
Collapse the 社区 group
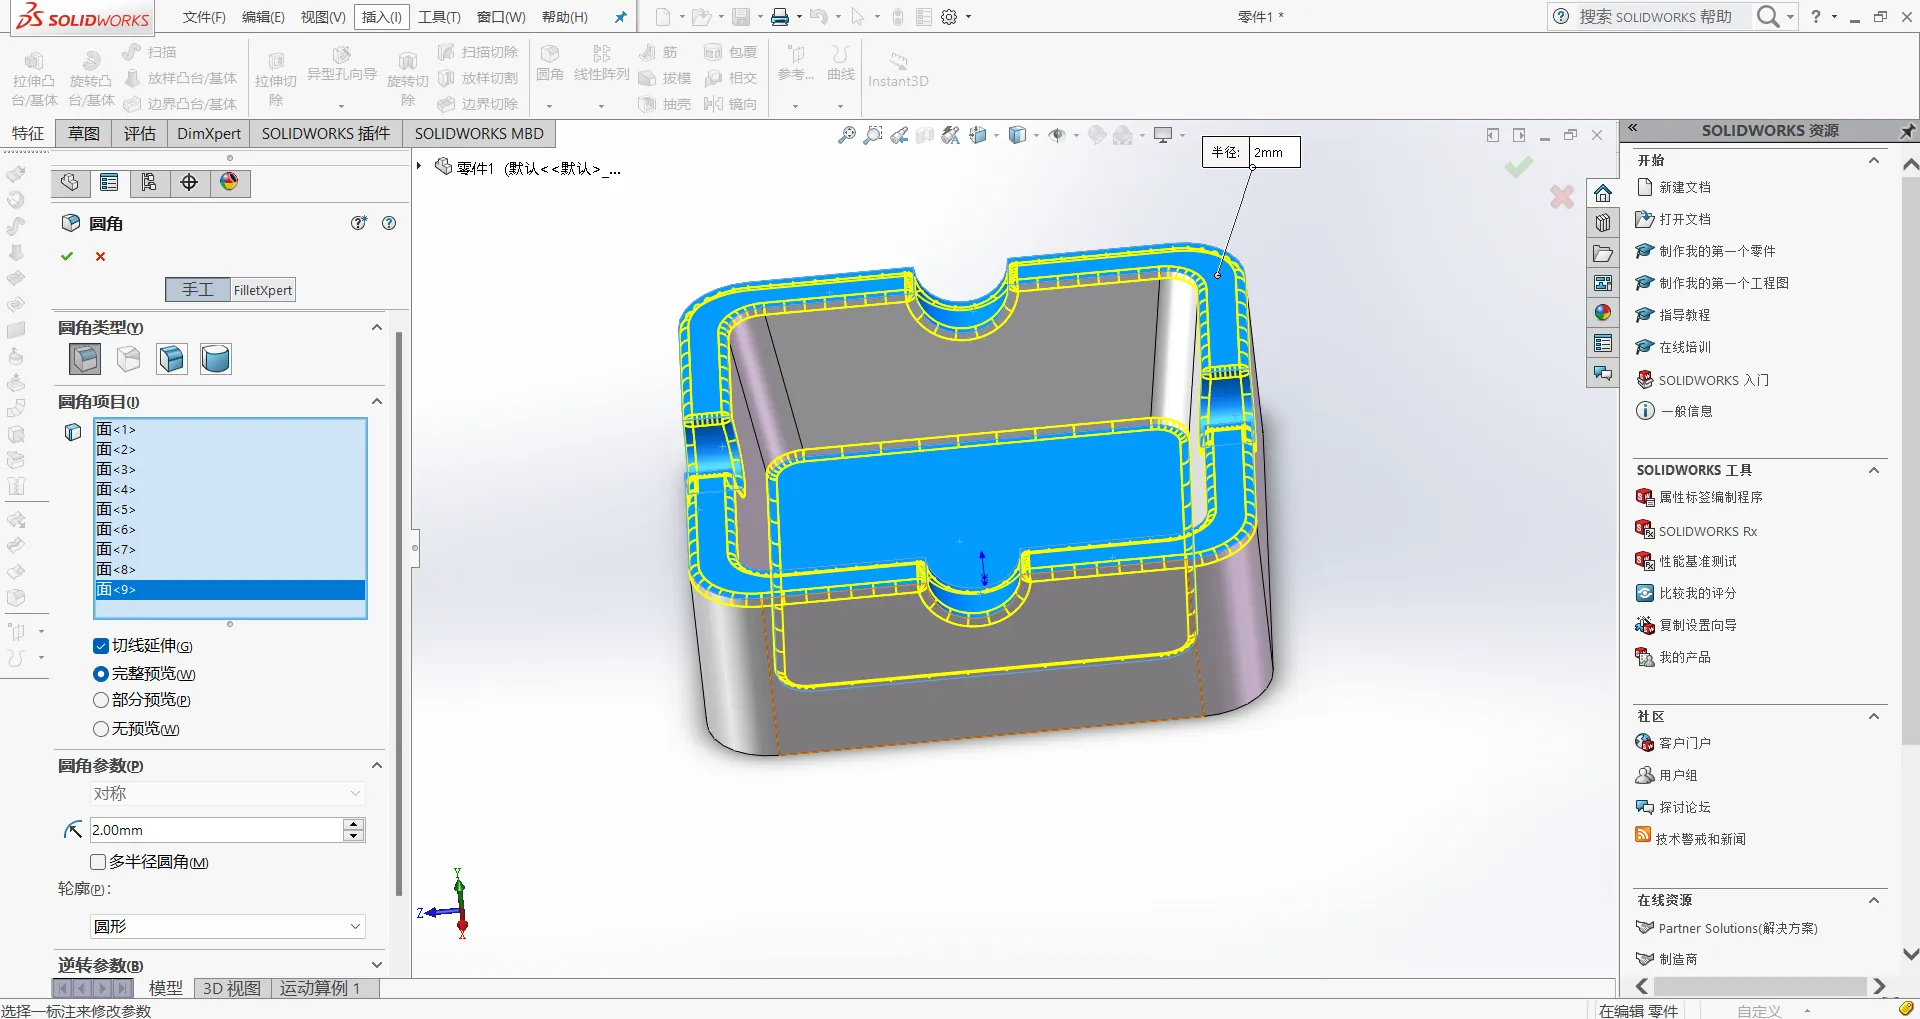(1874, 716)
